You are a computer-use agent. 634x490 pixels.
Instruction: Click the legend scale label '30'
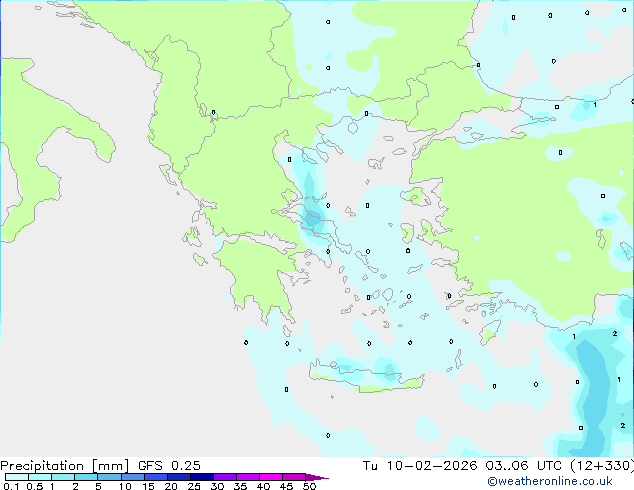pyautogui.click(x=217, y=486)
